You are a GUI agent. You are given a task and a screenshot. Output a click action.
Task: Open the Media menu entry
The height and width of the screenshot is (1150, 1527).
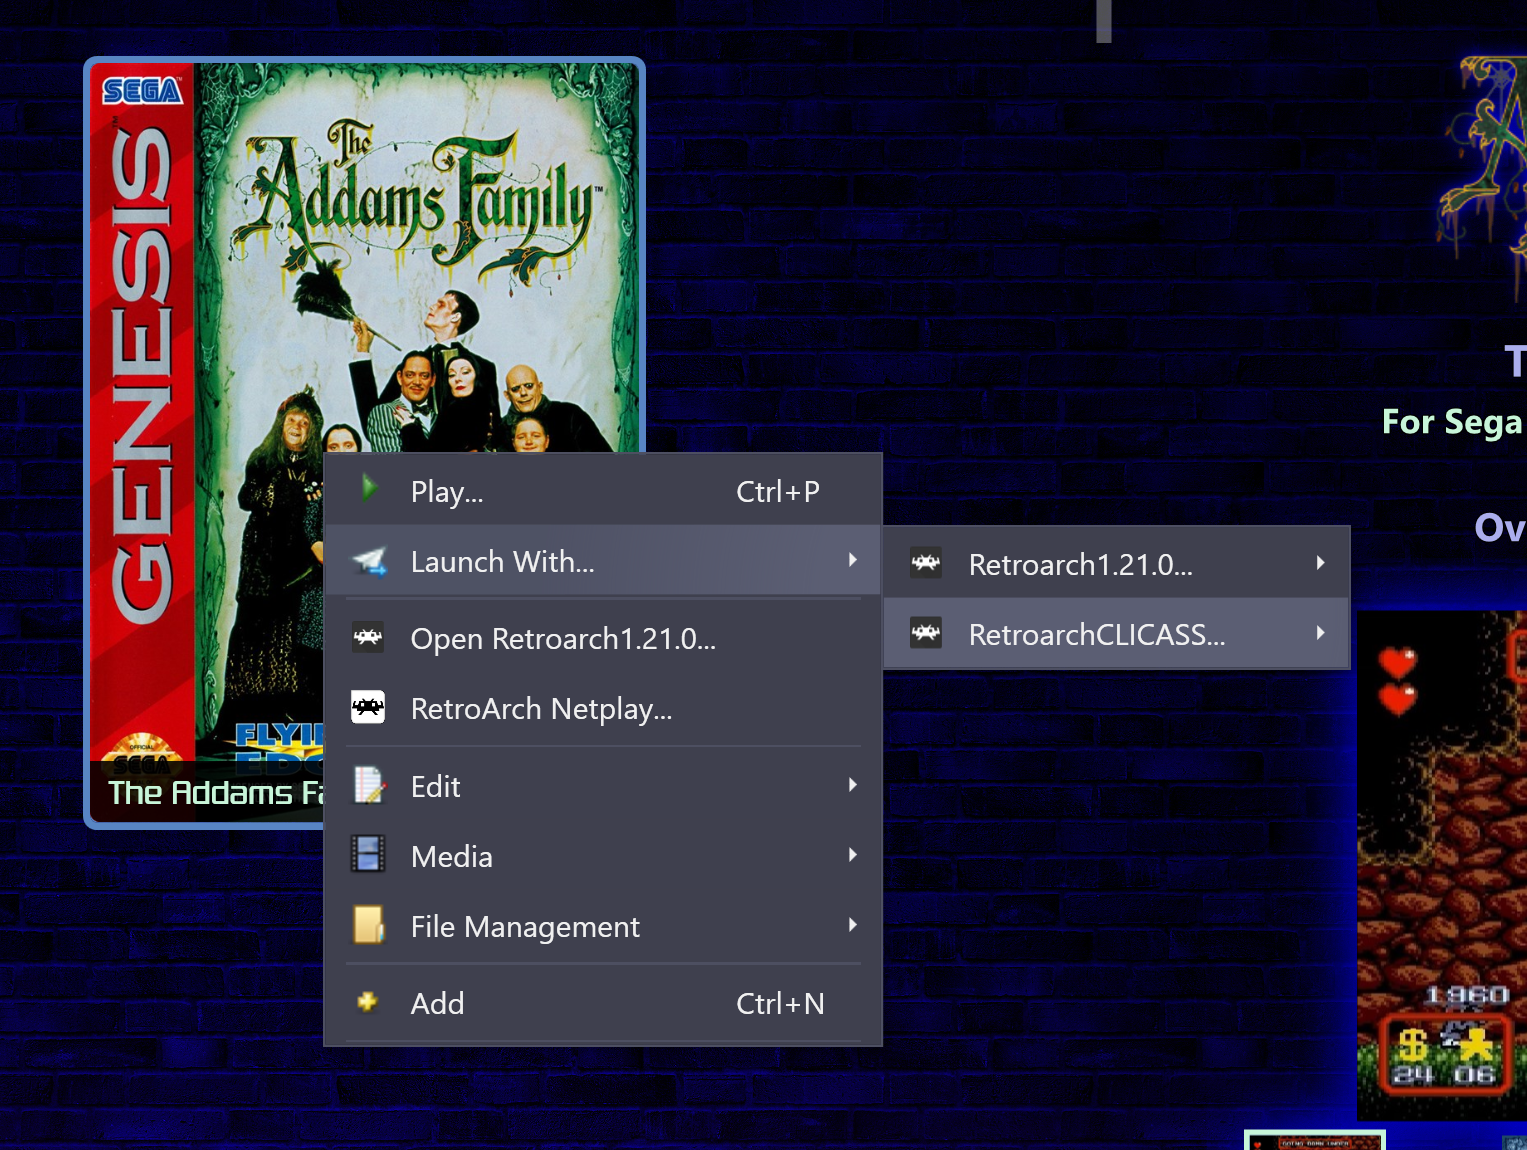(603, 856)
